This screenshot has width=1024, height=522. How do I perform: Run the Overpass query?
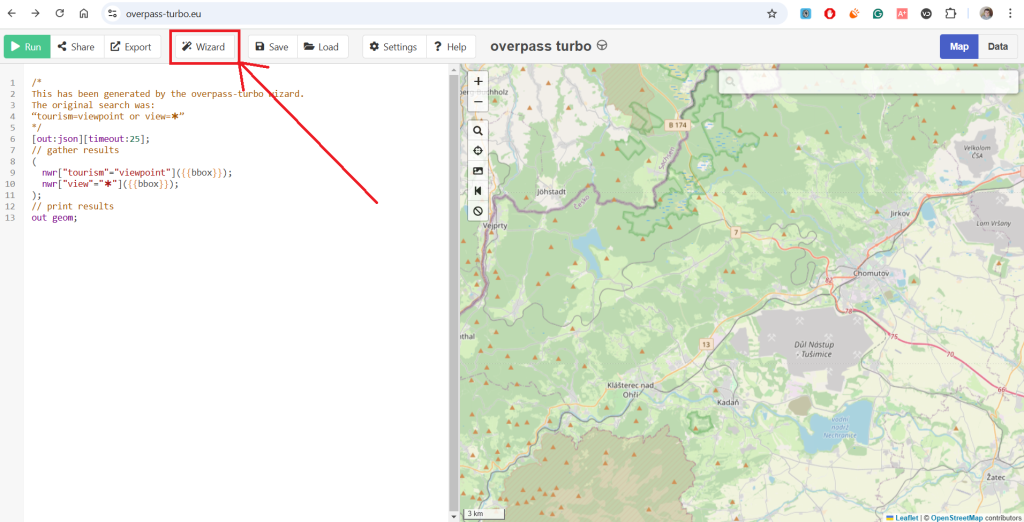point(27,47)
